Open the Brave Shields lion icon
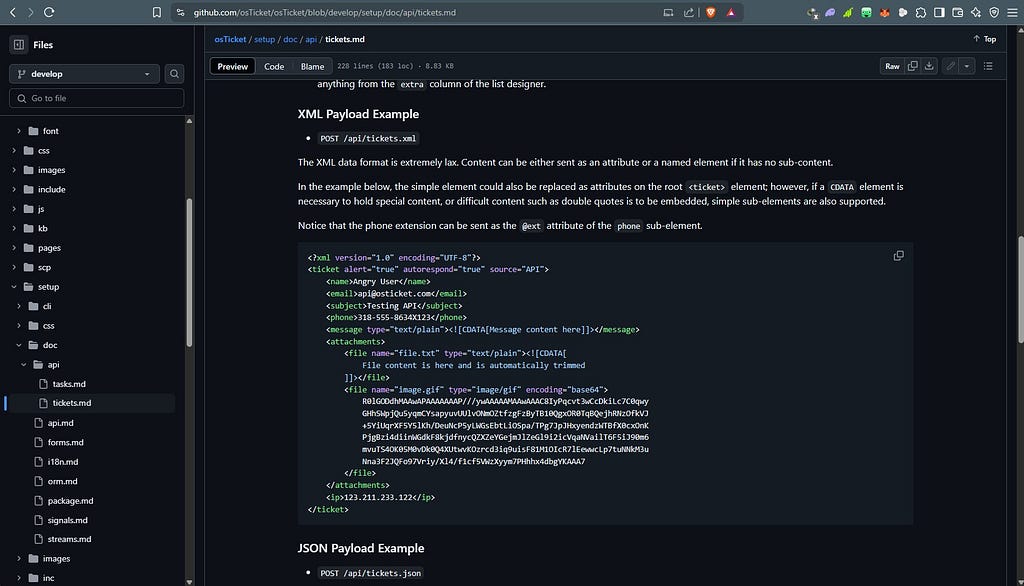This screenshot has height=586, width=1024. [x=711, y=12]
